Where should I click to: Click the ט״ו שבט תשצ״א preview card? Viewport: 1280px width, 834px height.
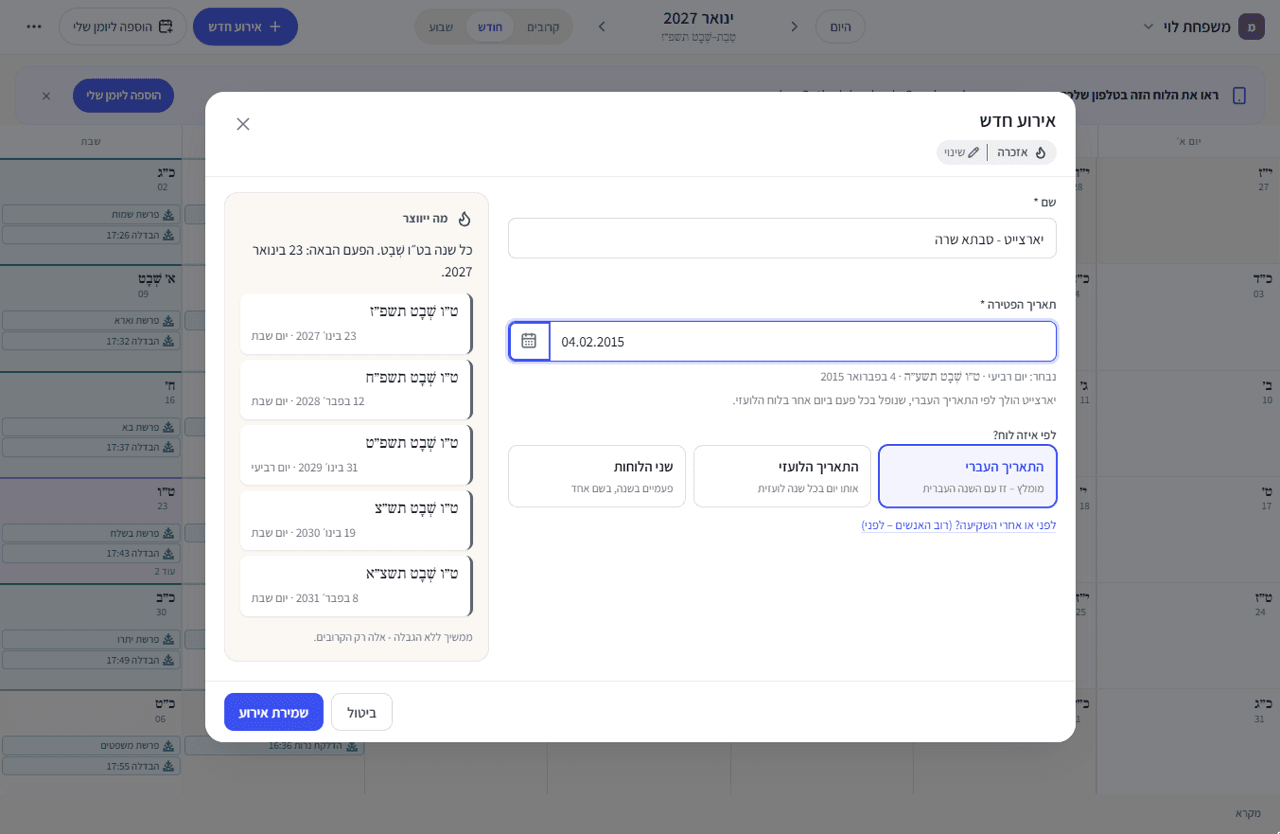pos(356,585)
